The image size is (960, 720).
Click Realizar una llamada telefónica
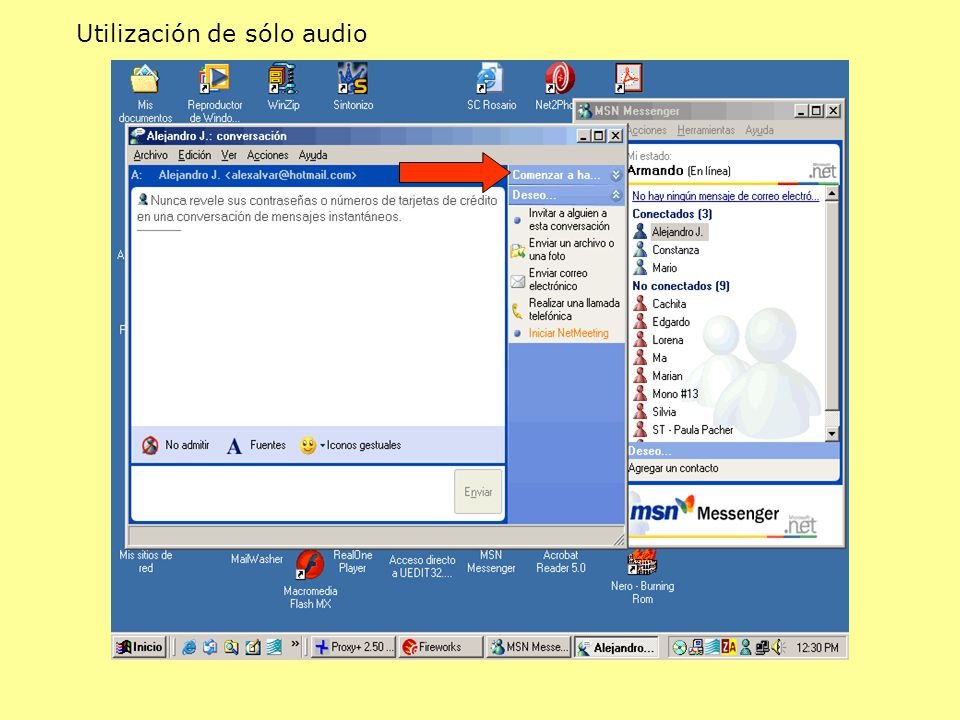[574, 309]
